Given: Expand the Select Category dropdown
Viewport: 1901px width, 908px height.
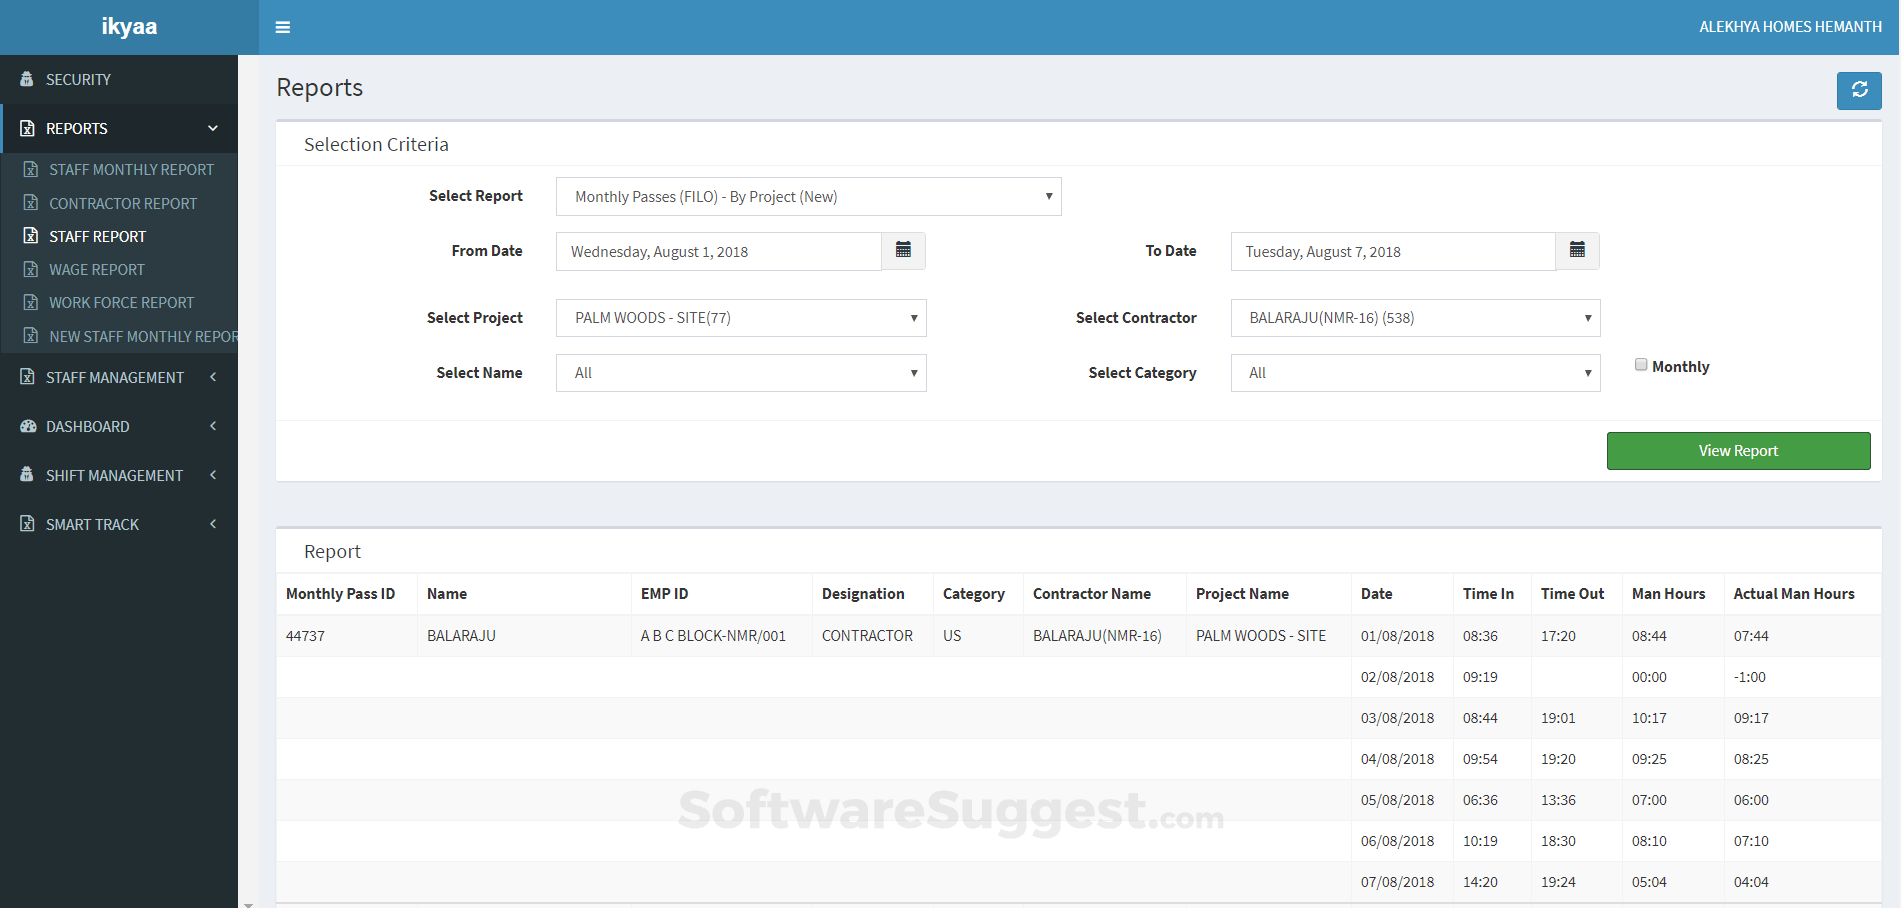Looking at the screenshot, I should 1415,373.
